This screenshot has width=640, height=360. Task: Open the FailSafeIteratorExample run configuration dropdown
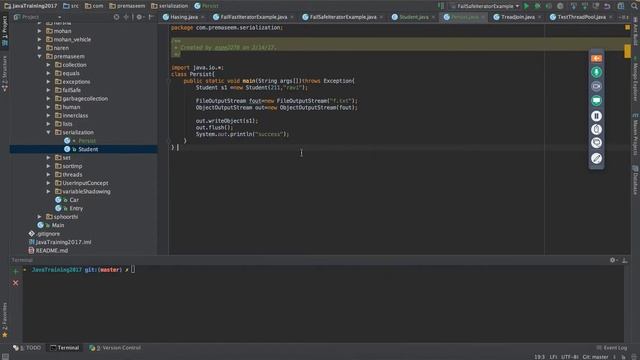(x=485, y=6)
